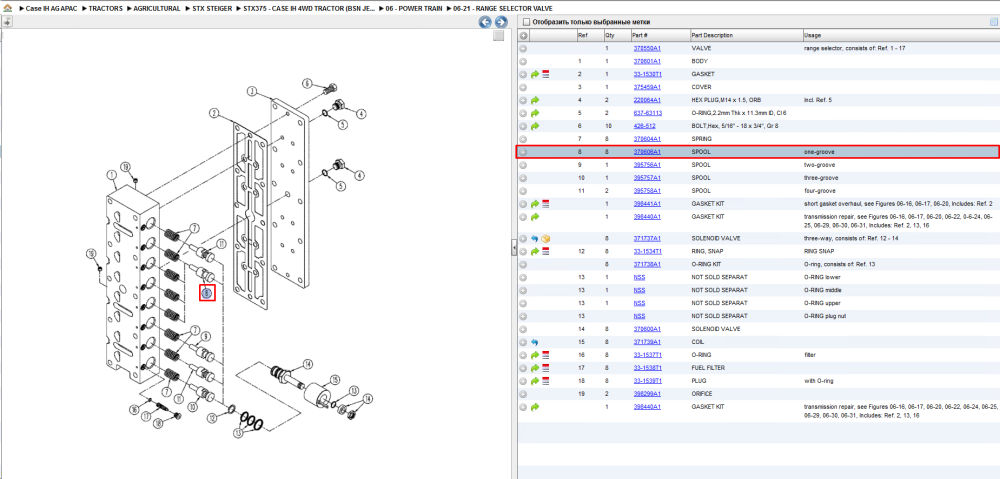Select 'O-RING plug nut' usage cell
Image resolution: width=1000 pixels, height=479 pixels.
tap(825, 316)
